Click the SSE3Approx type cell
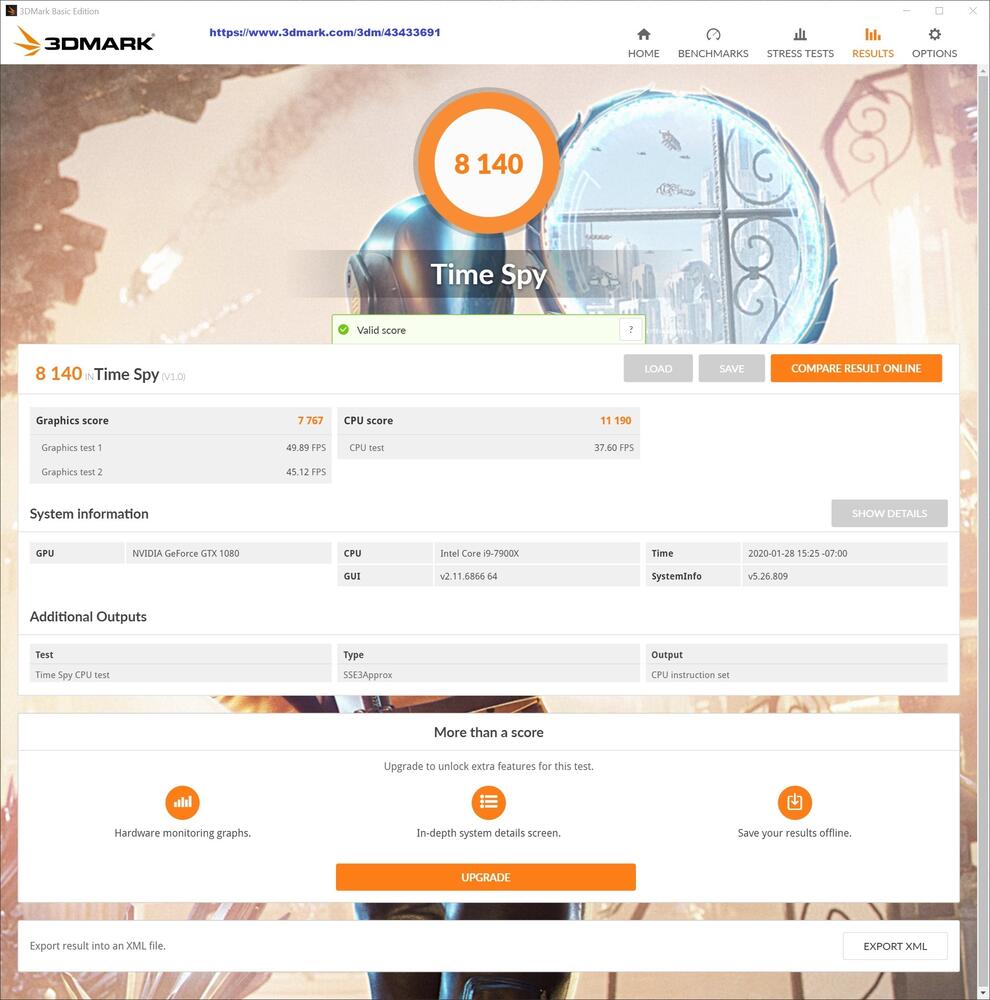The image size is (990, 1000). point(489,675)
